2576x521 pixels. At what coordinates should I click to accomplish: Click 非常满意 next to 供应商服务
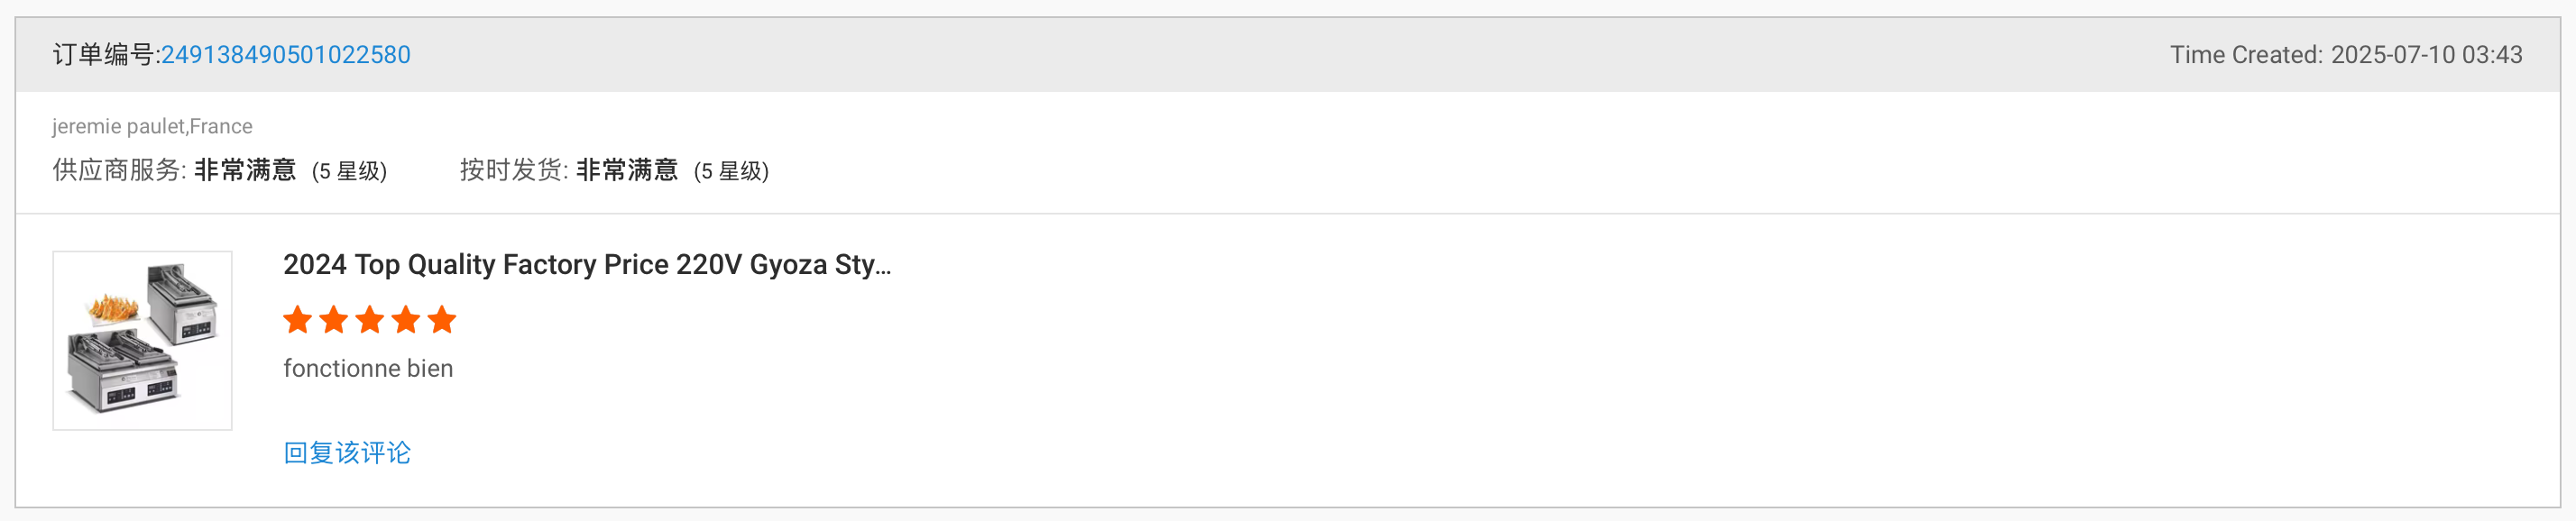pyautogui.click(x=245, y=171)
